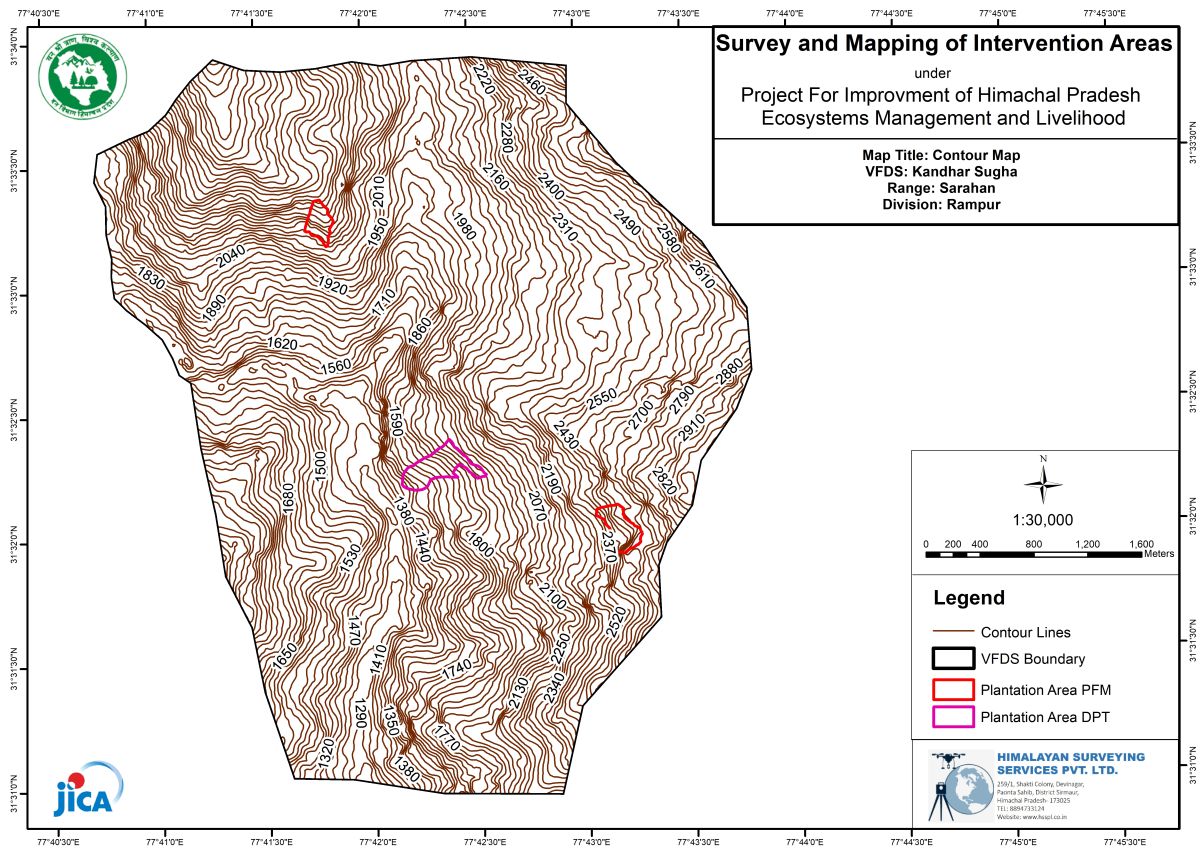Click the Himalayan Surveying drone and globe logo
1200x848 pixels.
point(960,785)
